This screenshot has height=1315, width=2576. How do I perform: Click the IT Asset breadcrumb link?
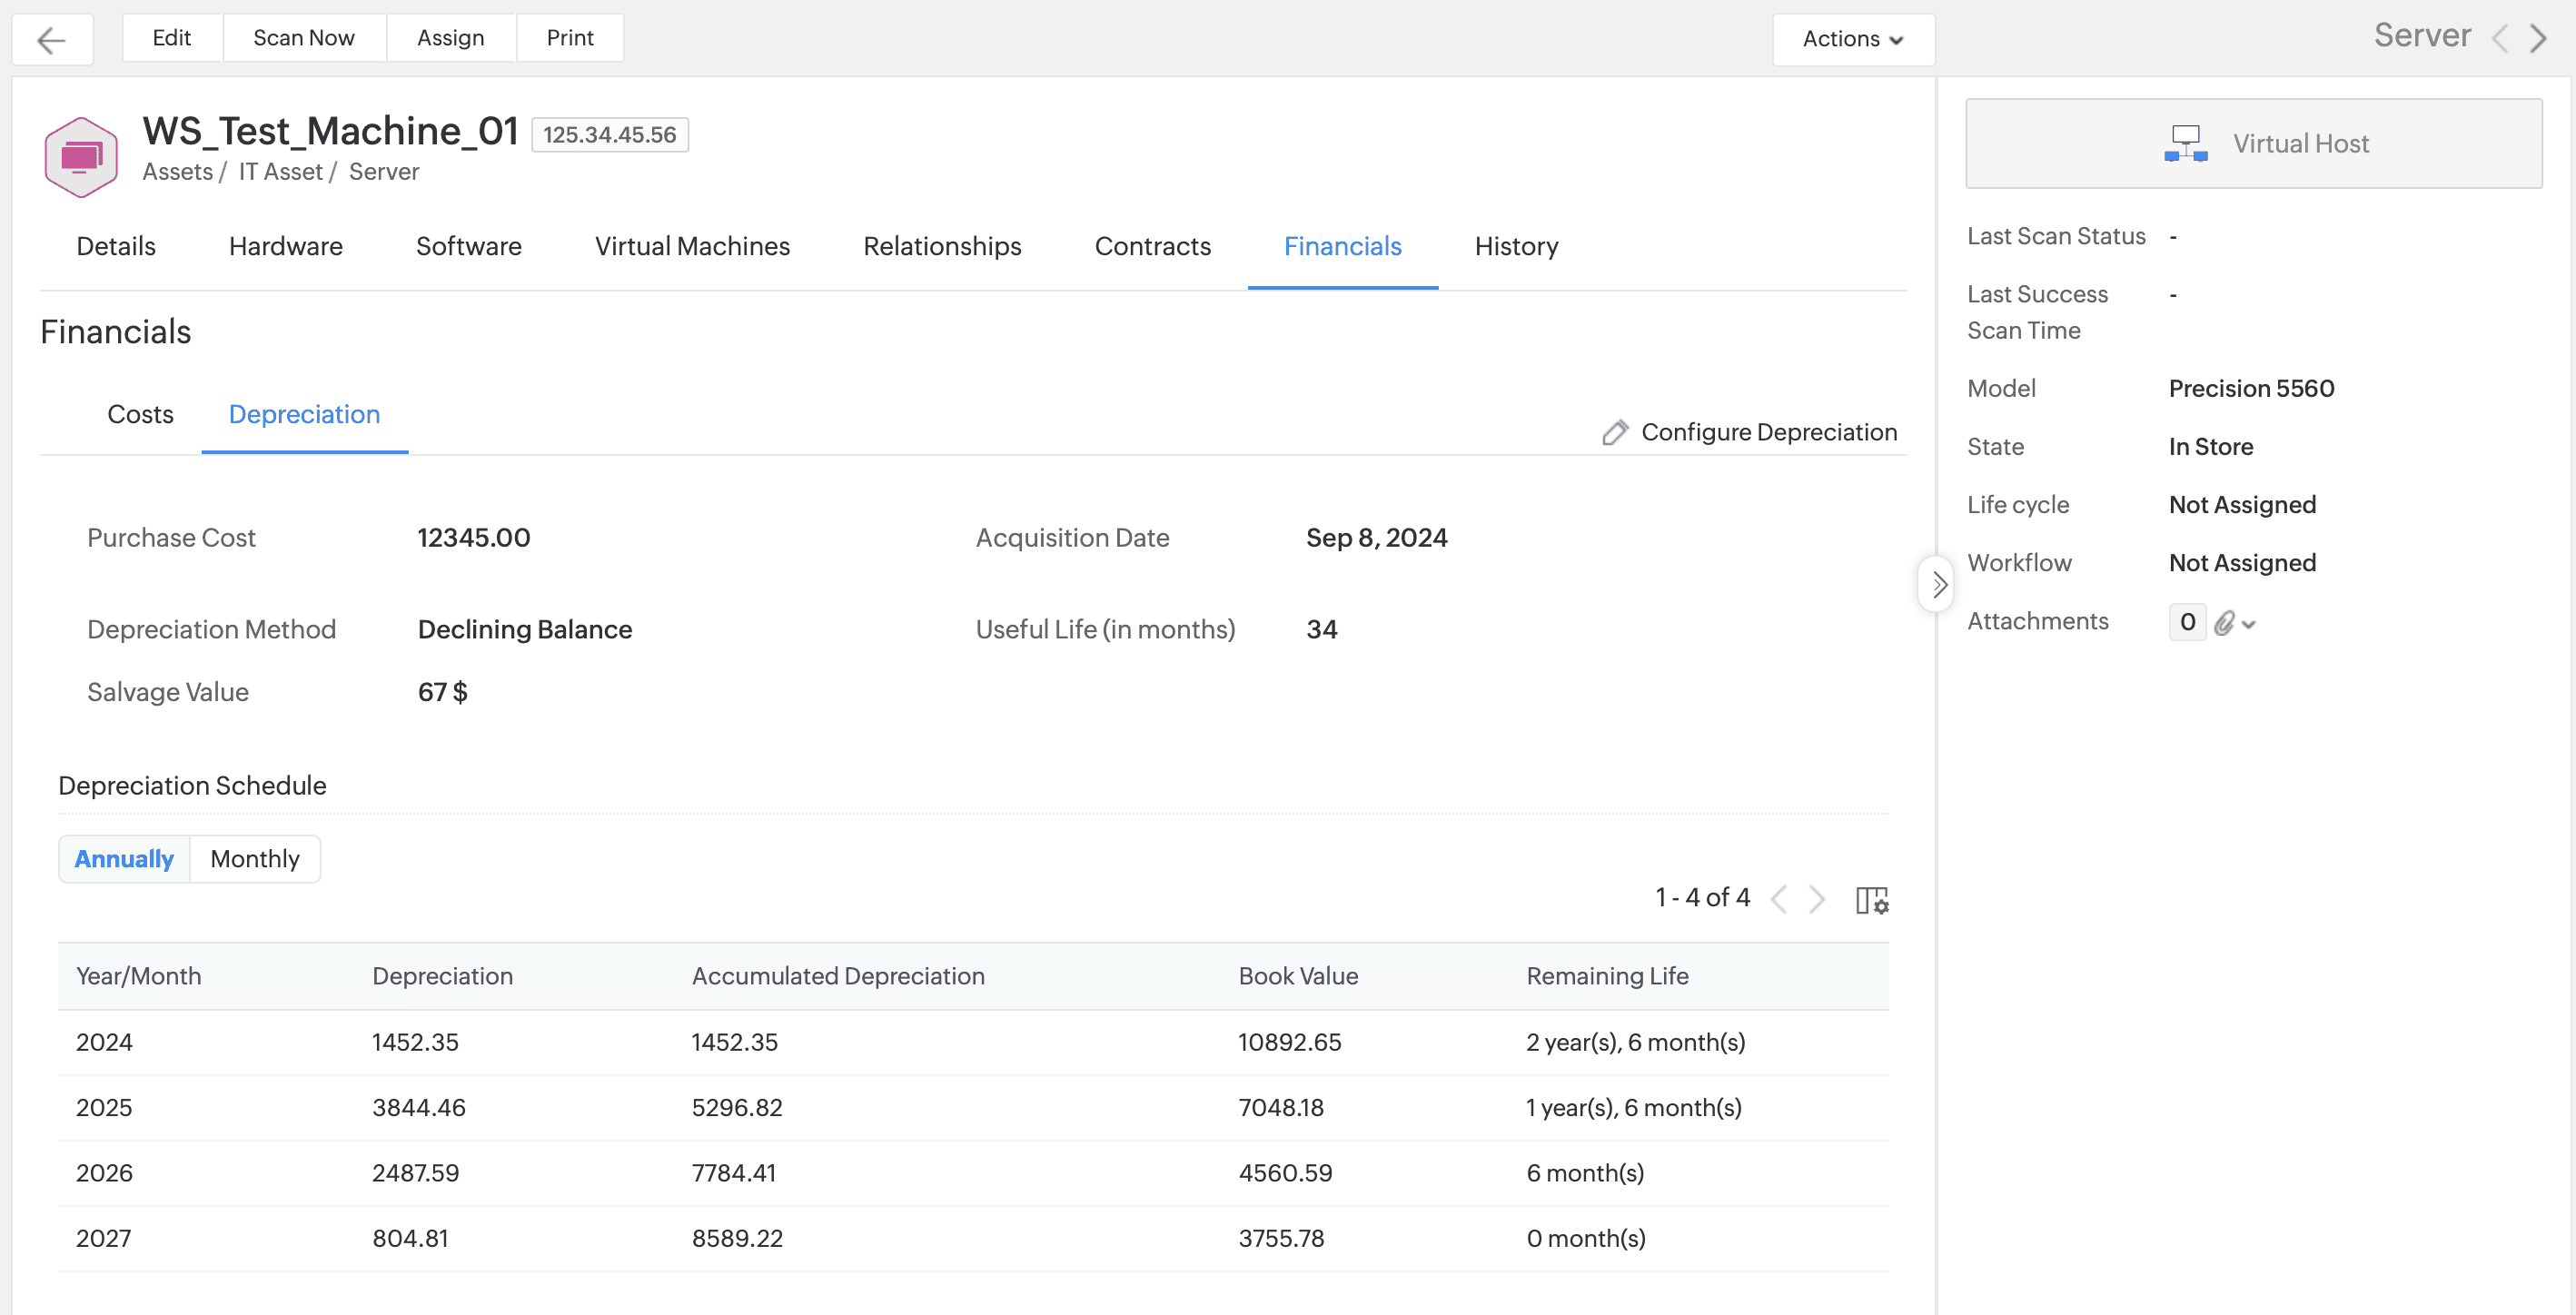coord(280,172)
